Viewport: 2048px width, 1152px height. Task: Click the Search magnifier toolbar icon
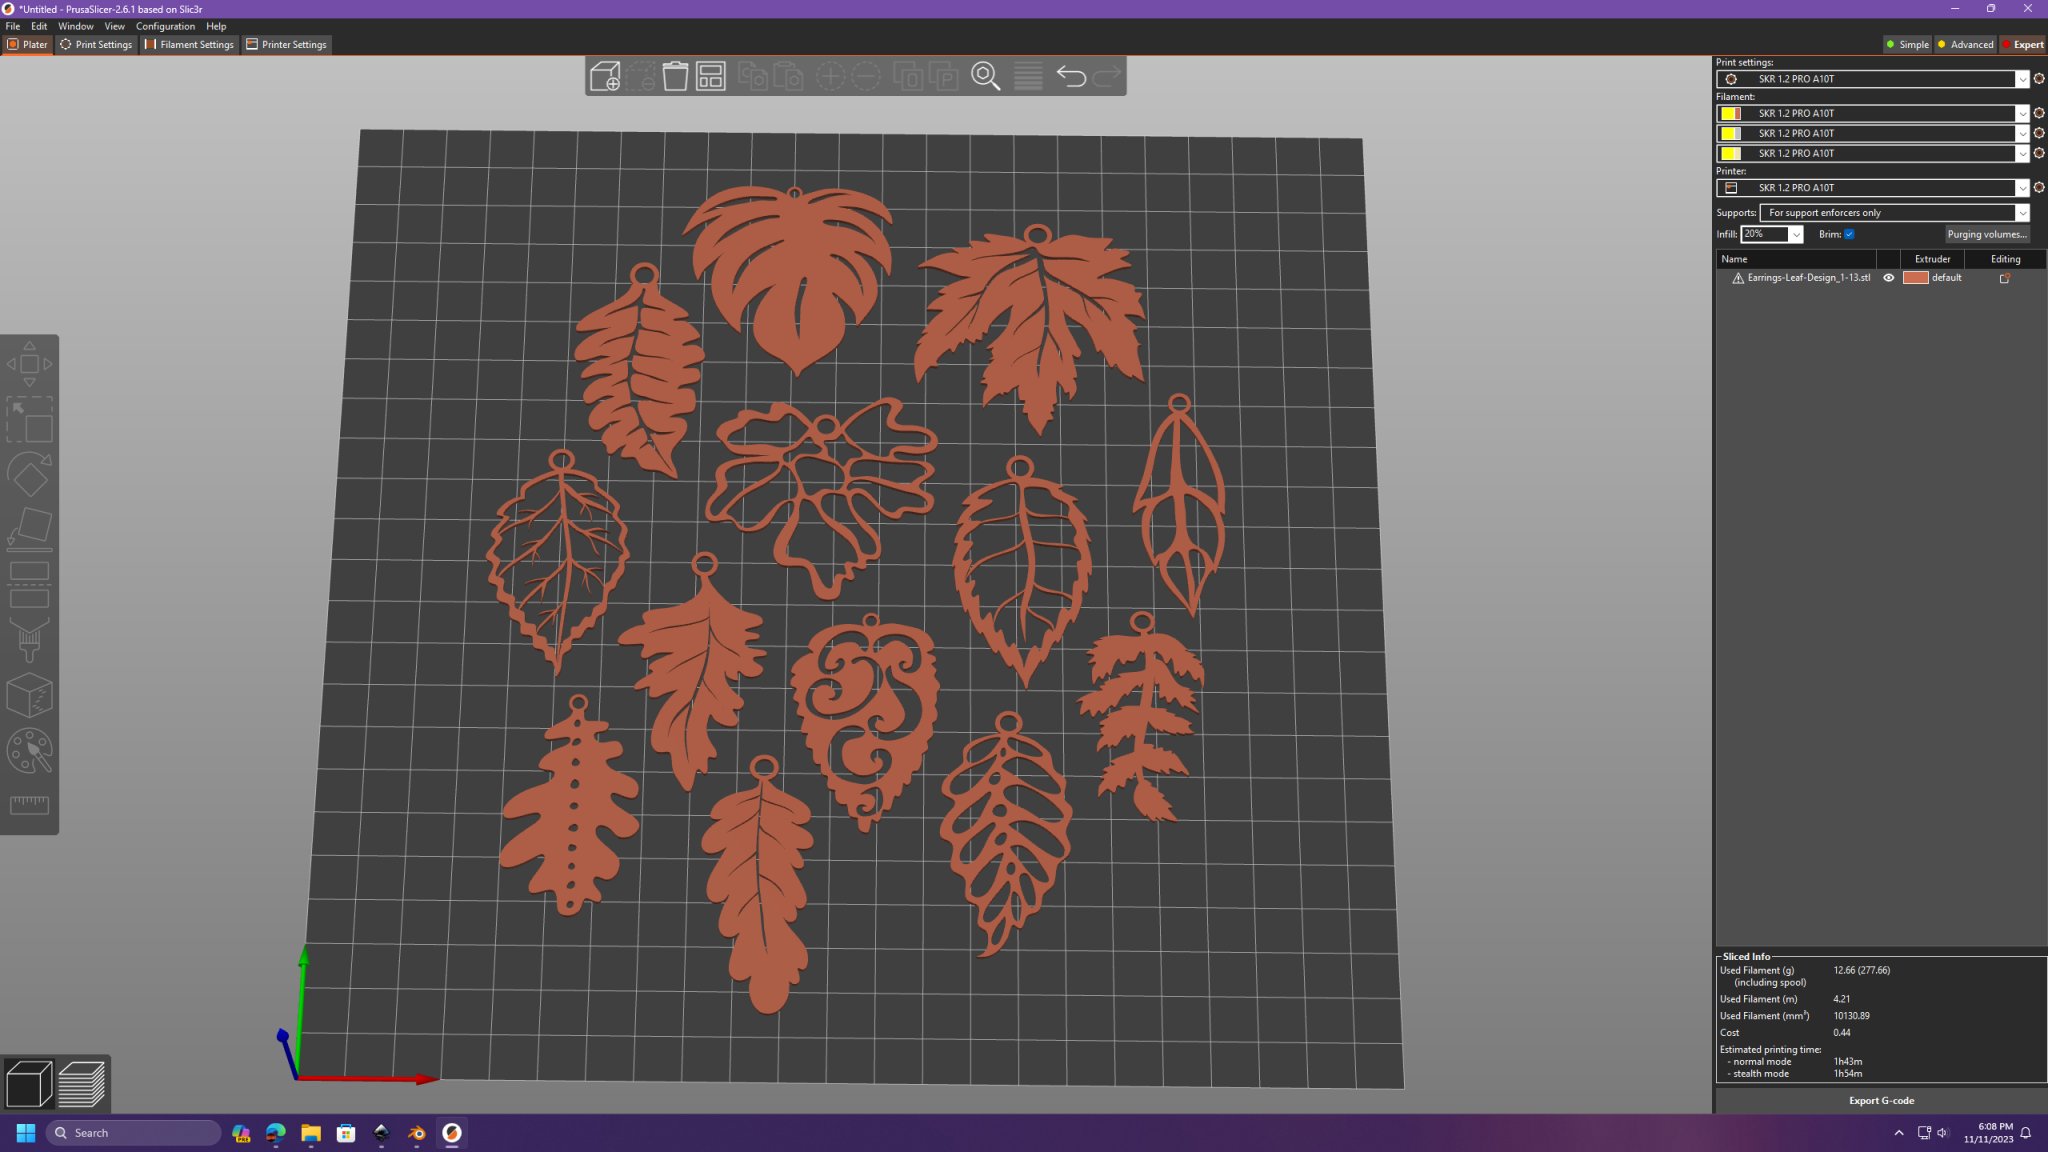pyautogui.click(x=986, y=76)
